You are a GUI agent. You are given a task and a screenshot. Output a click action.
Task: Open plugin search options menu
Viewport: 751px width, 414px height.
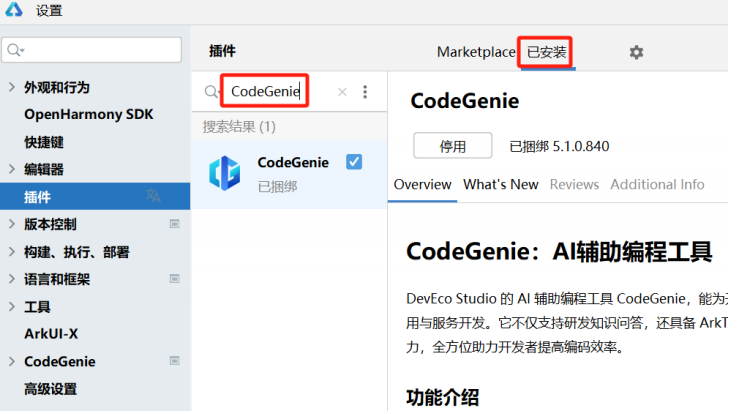point(365,92)
